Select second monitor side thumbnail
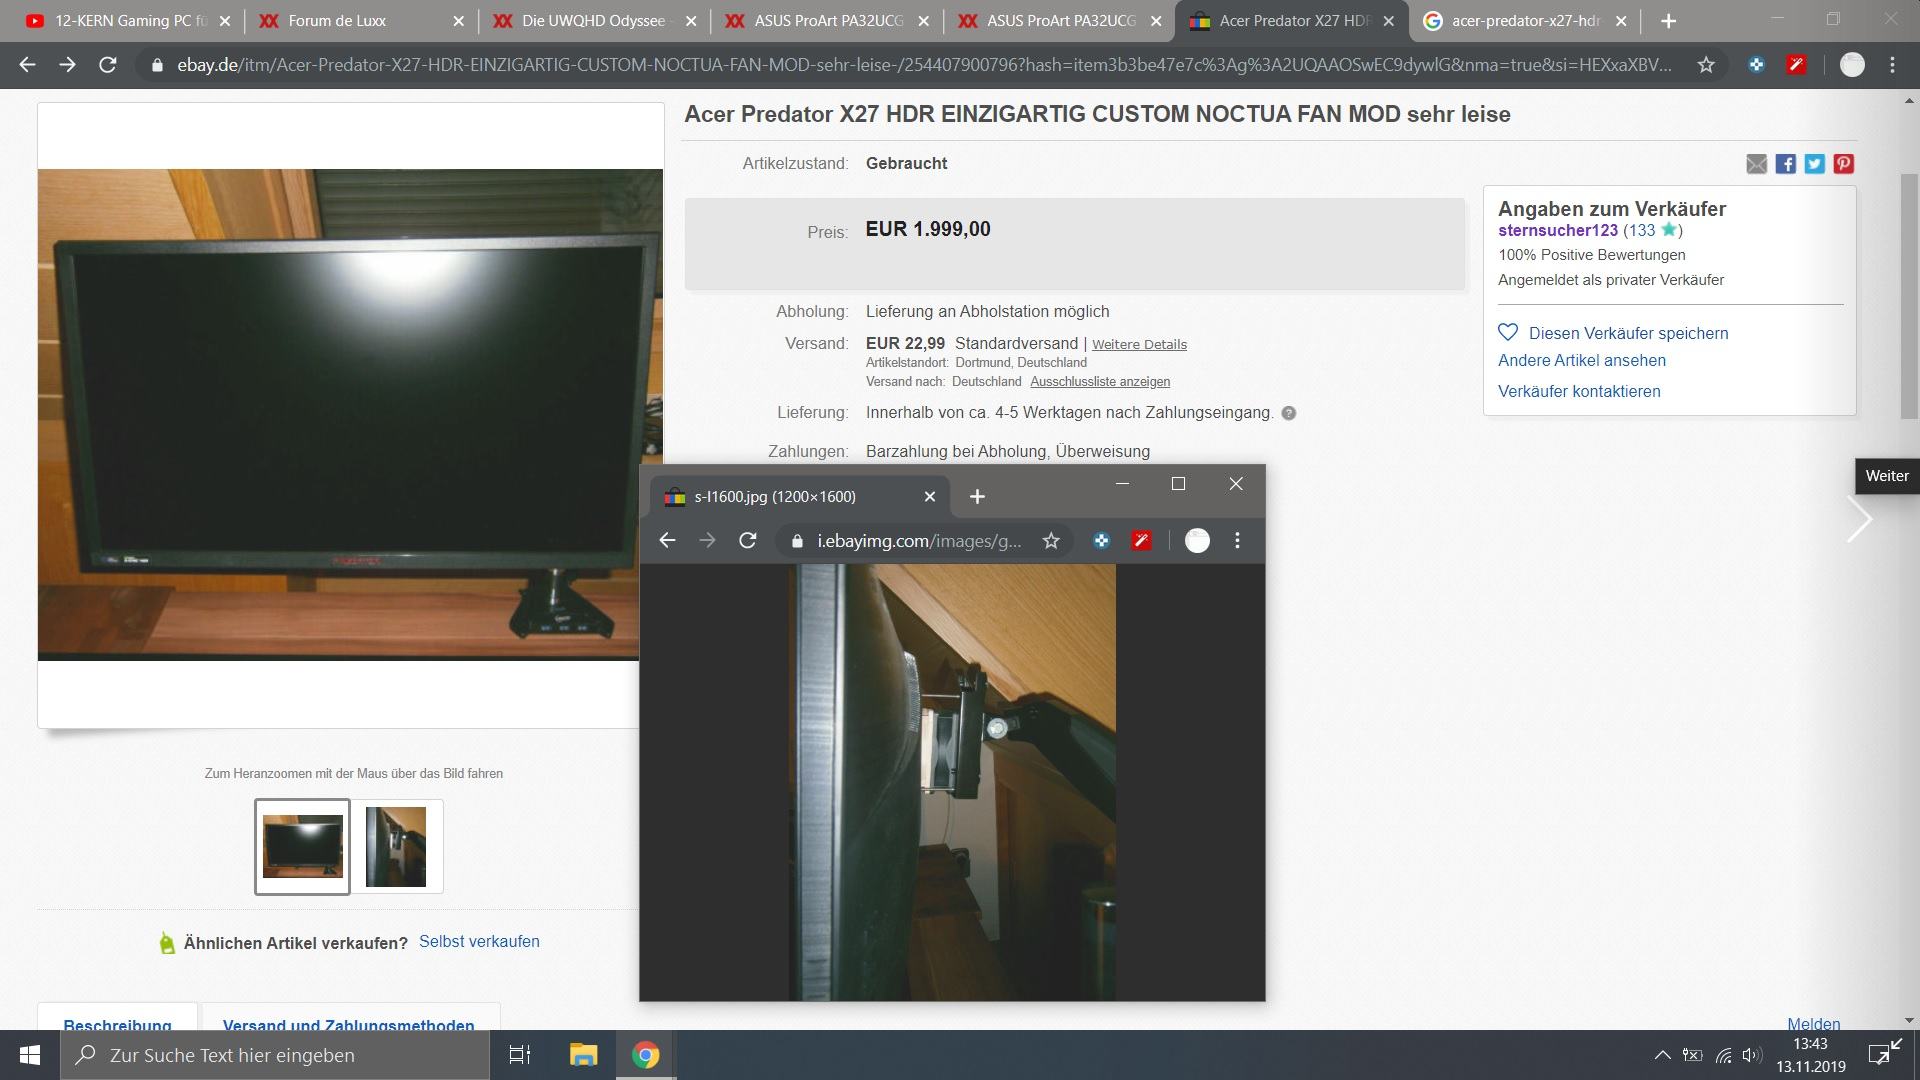This screenshot has width=1920, height=1080. click(x=396, y=846)
